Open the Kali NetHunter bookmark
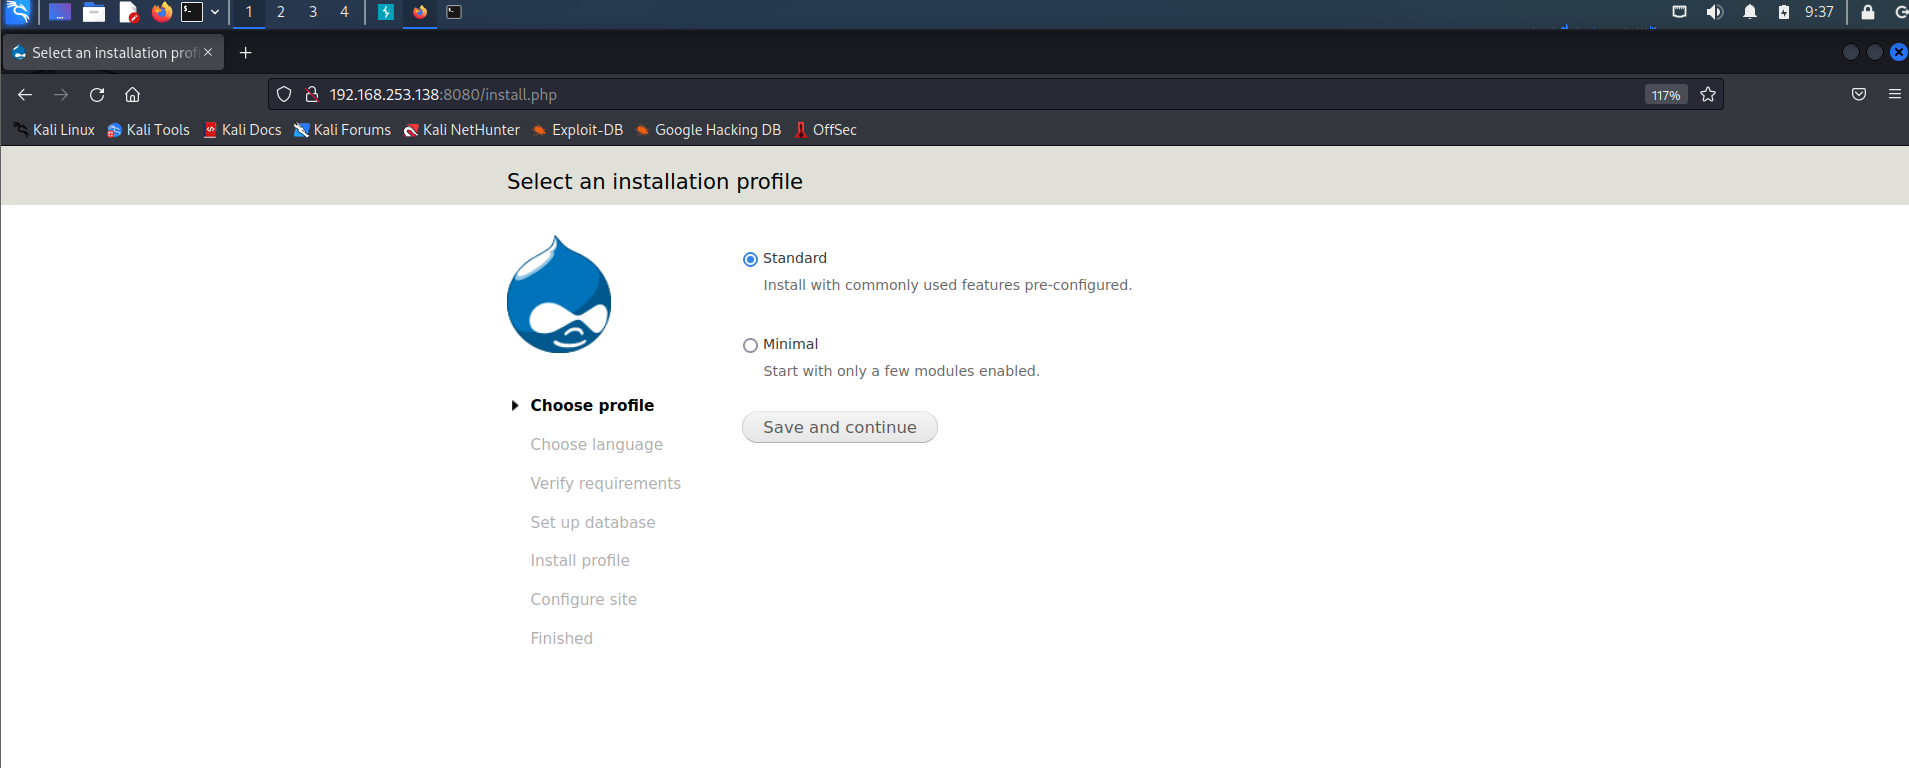The image size is (1909, 768). (462, 130)
